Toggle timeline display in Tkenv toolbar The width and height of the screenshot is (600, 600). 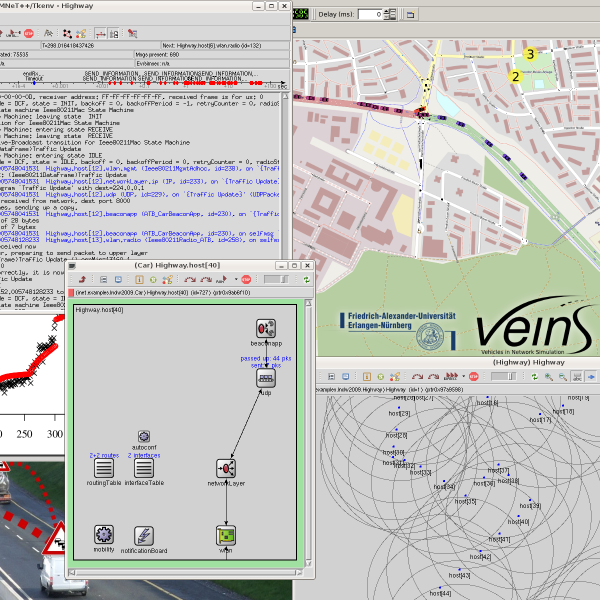click(101, 34)
